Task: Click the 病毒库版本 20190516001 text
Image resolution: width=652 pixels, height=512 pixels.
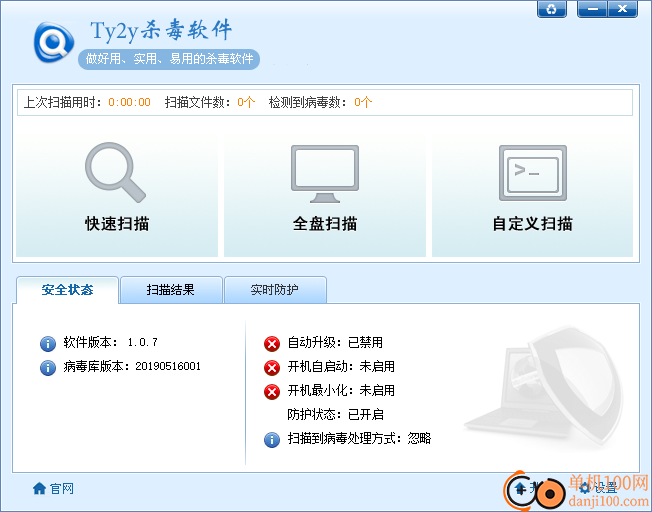Action: pos(132,366)
